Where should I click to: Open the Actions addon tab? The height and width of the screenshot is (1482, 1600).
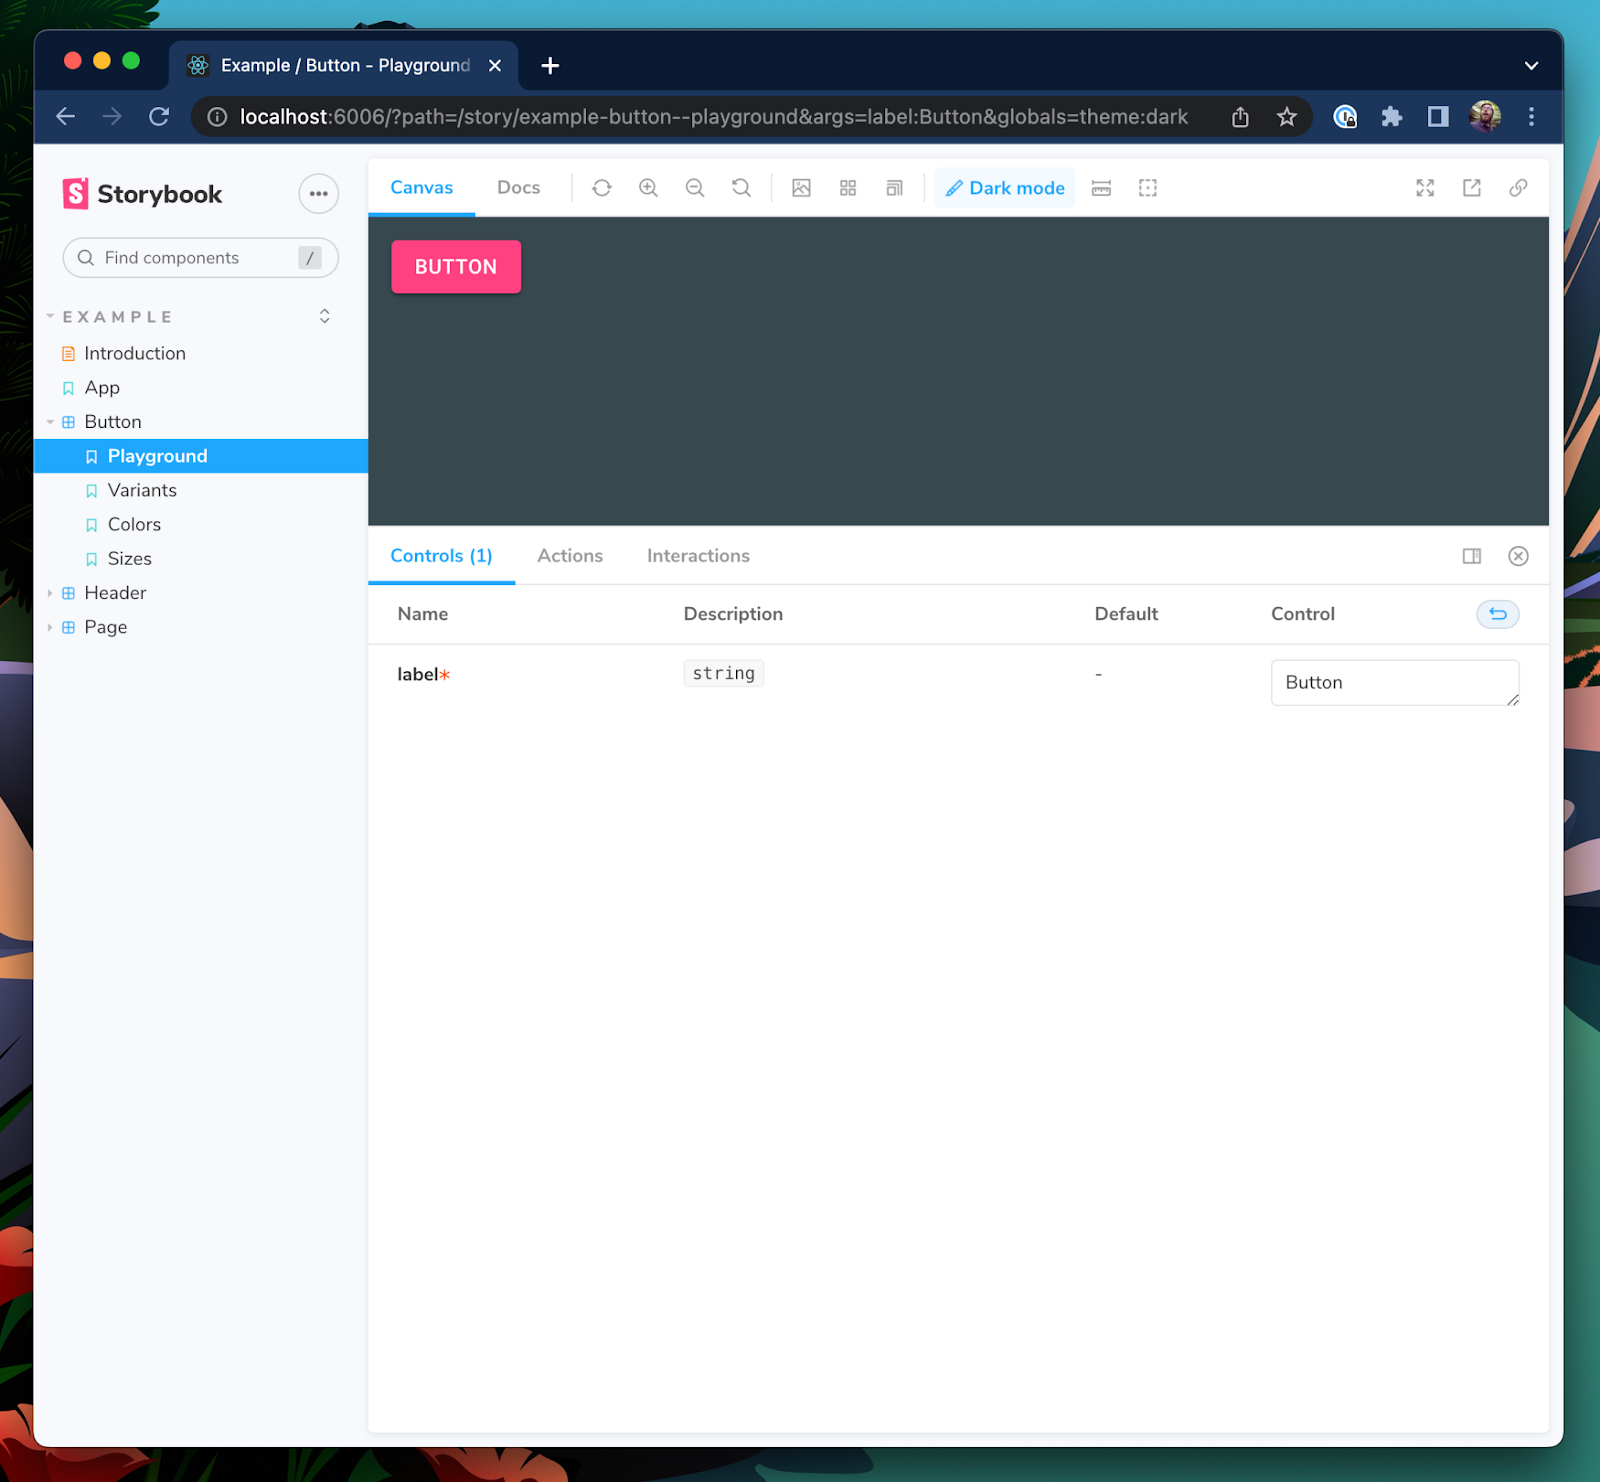coord(570,556)
